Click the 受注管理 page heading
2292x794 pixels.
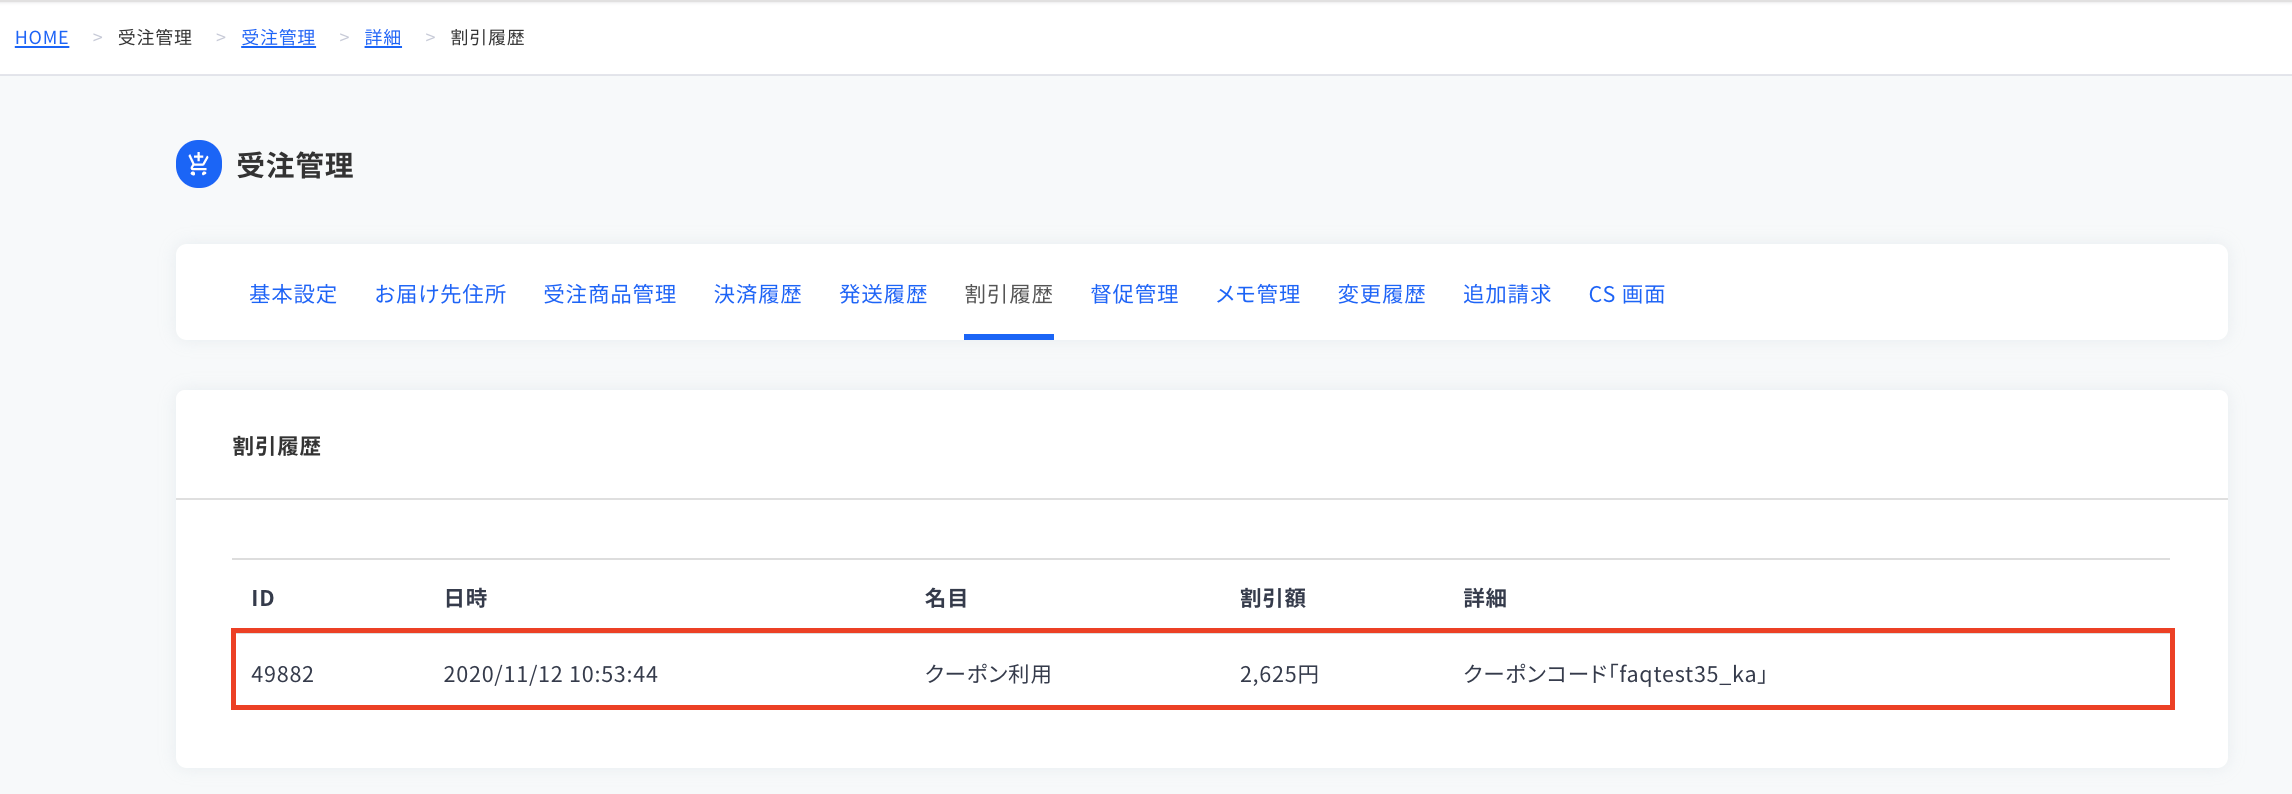tap(295, 165)
